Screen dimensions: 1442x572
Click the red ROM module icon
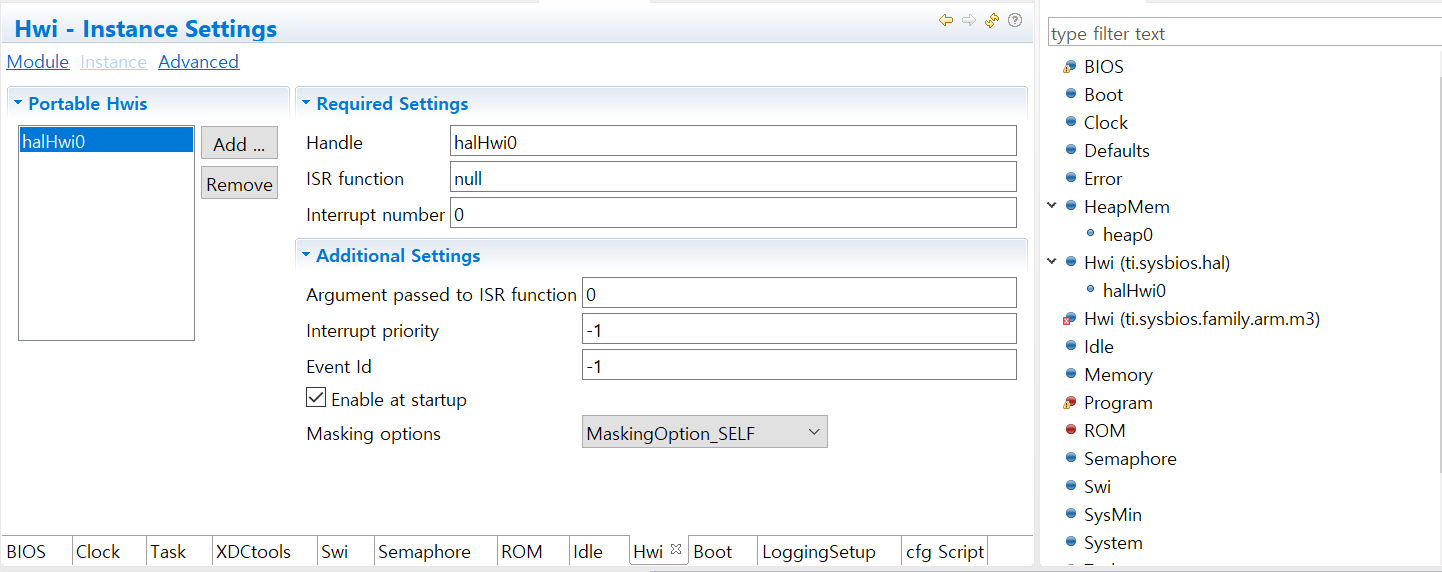pyautogui.click(x=1070, y=431)
